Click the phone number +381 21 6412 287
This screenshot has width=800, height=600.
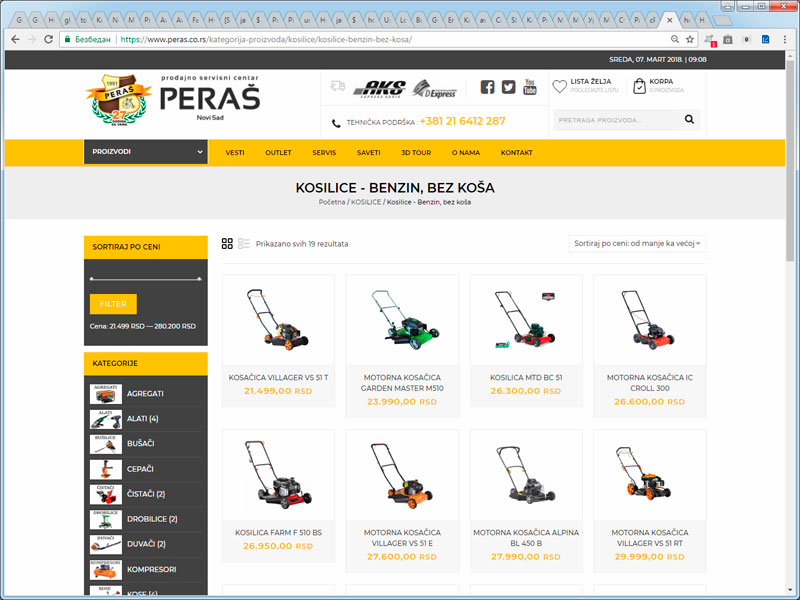coord(462,121)
